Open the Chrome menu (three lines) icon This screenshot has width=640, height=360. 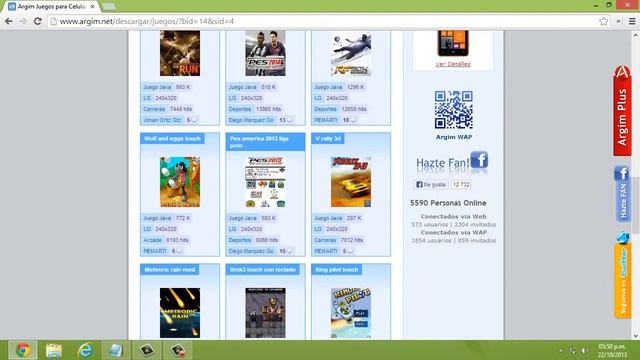pos(632,21)
